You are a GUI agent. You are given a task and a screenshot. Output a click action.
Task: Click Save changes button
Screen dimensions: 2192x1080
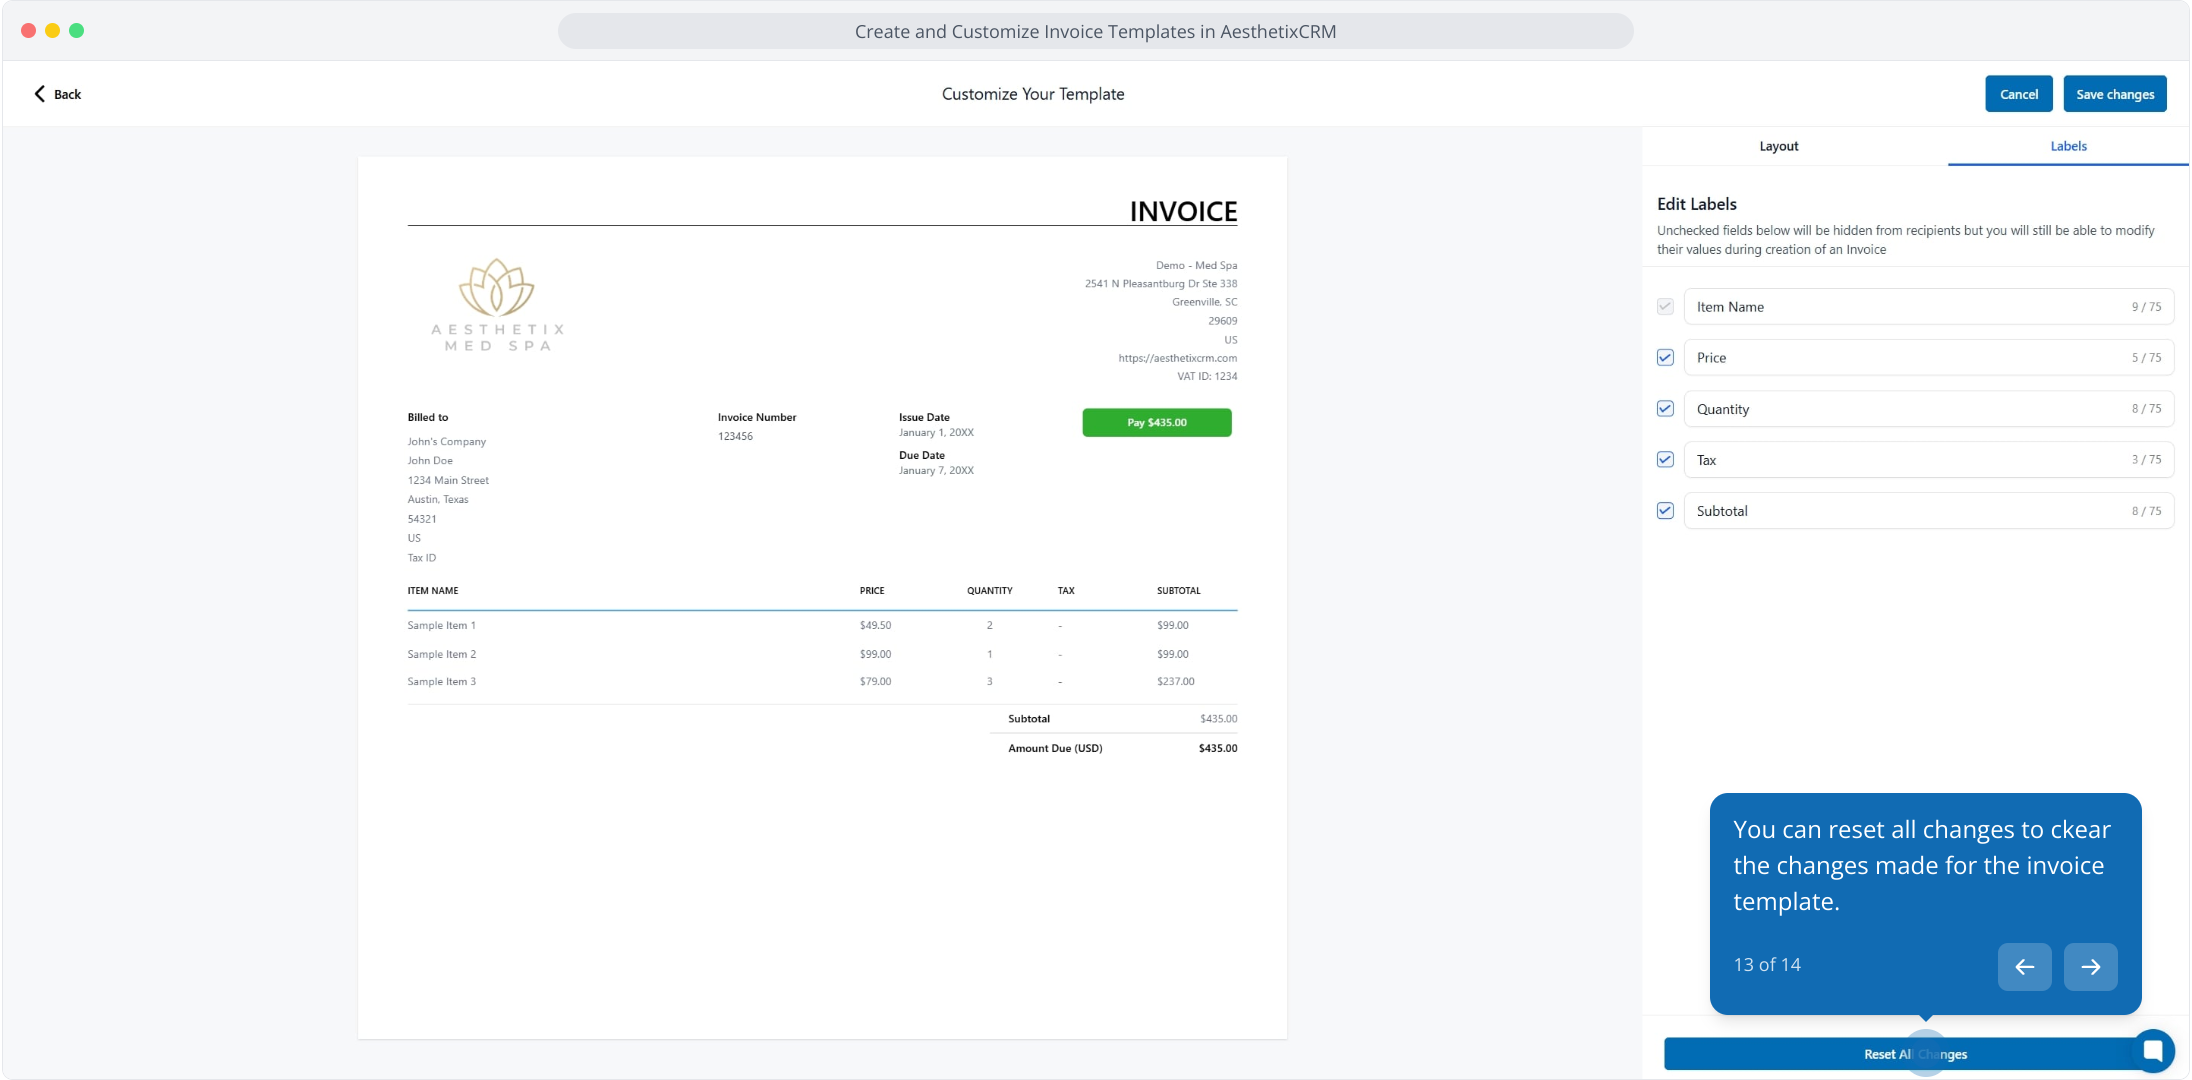click(2114, 94)
